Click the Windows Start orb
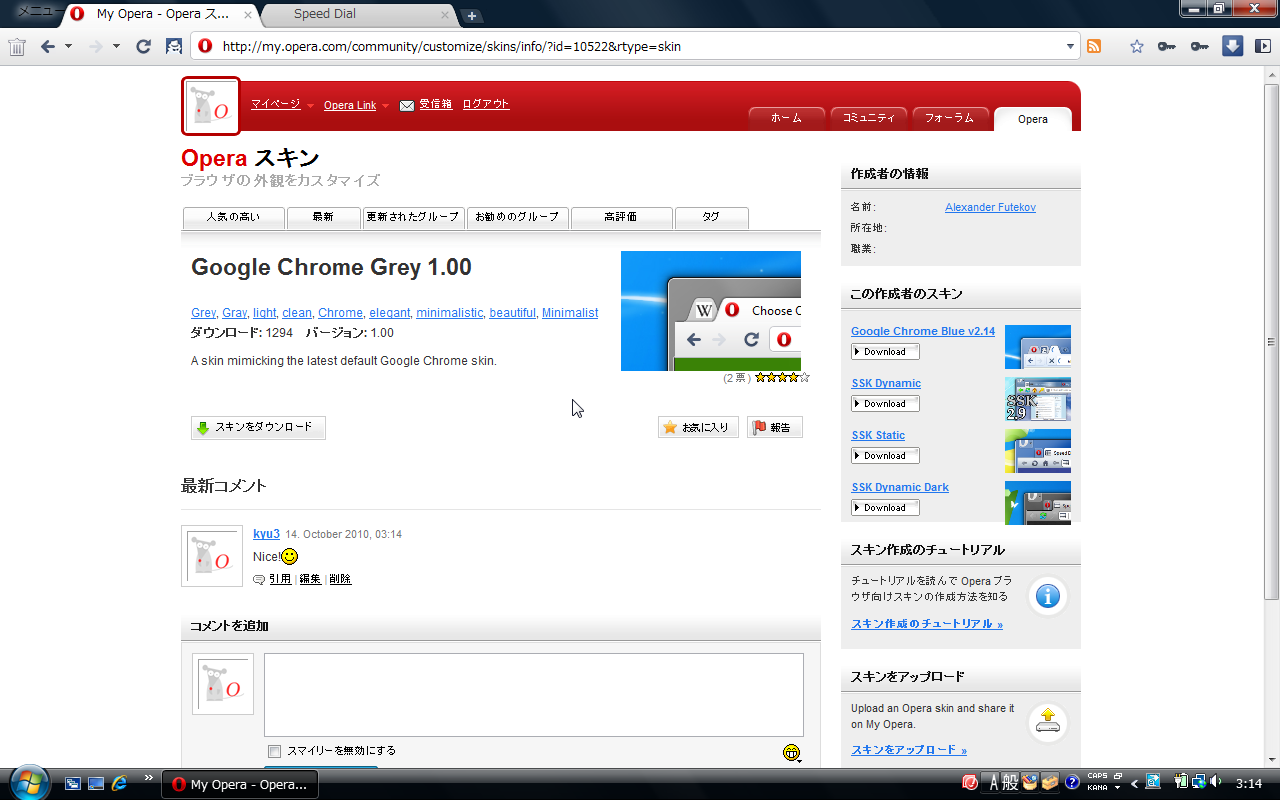Image resolution: width=1280 pixels, height=800 pixels. tap(29, 783)
